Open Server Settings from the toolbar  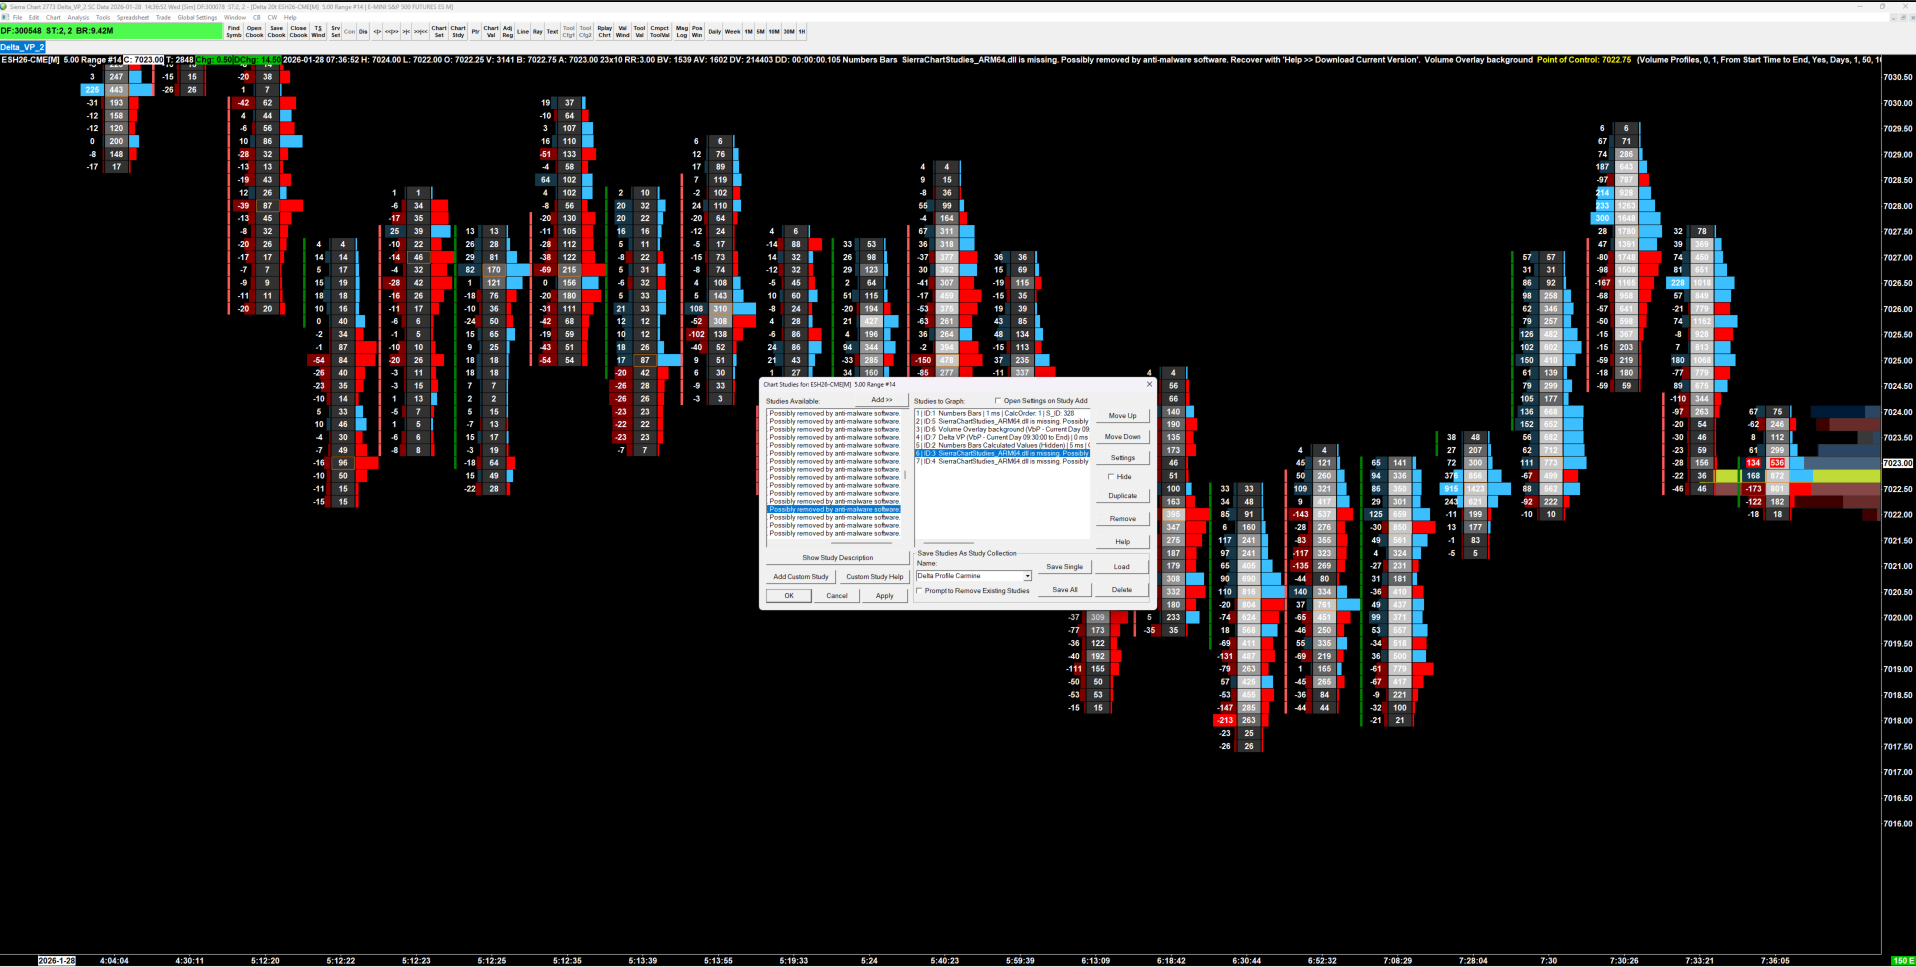click(335, 31)
